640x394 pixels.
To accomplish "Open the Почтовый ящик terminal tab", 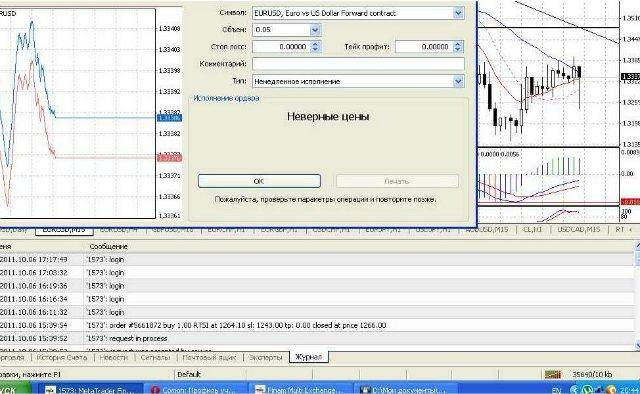I will (209, 357).
